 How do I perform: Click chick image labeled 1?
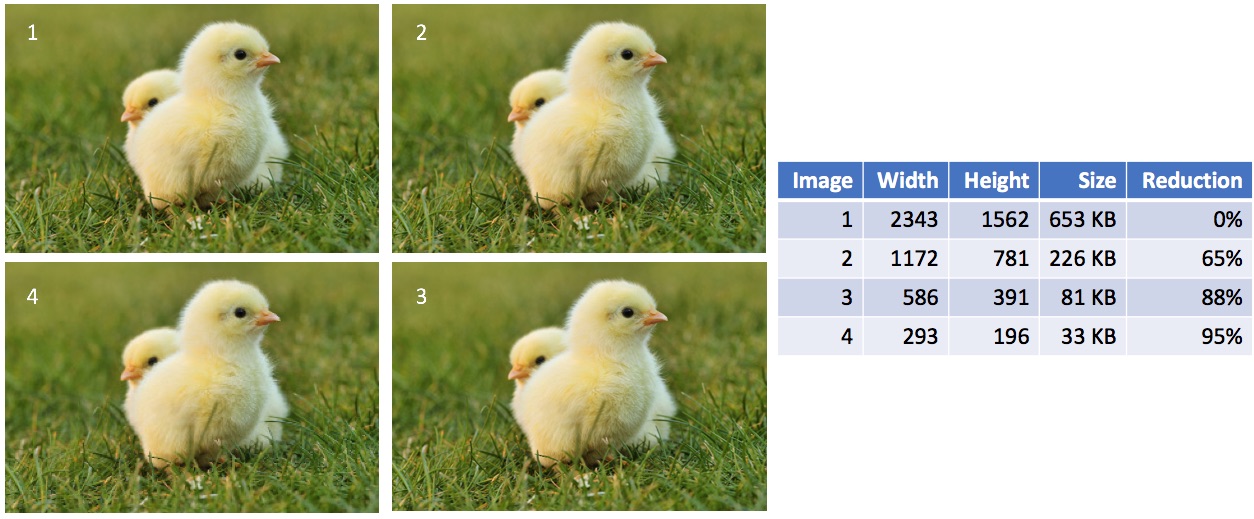point(192,128)
